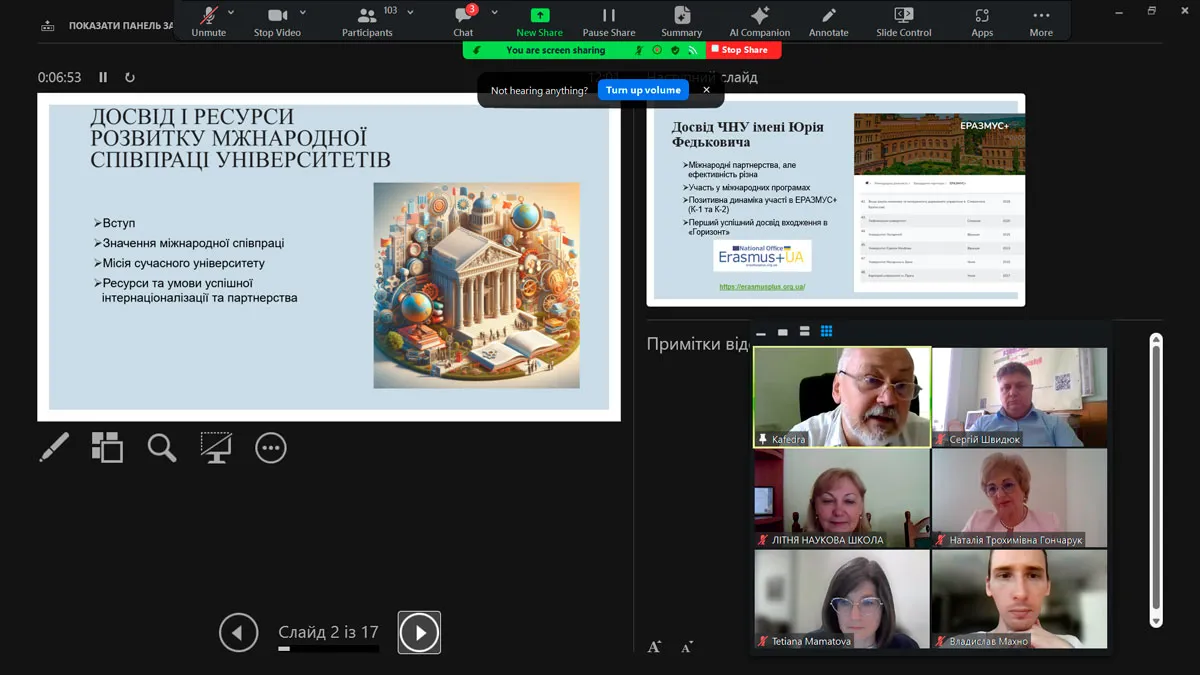This screenshot has height=675, width=1200.
Task: Open the Apps panel in Zoom toolbar
Action: tap(982, 20)
